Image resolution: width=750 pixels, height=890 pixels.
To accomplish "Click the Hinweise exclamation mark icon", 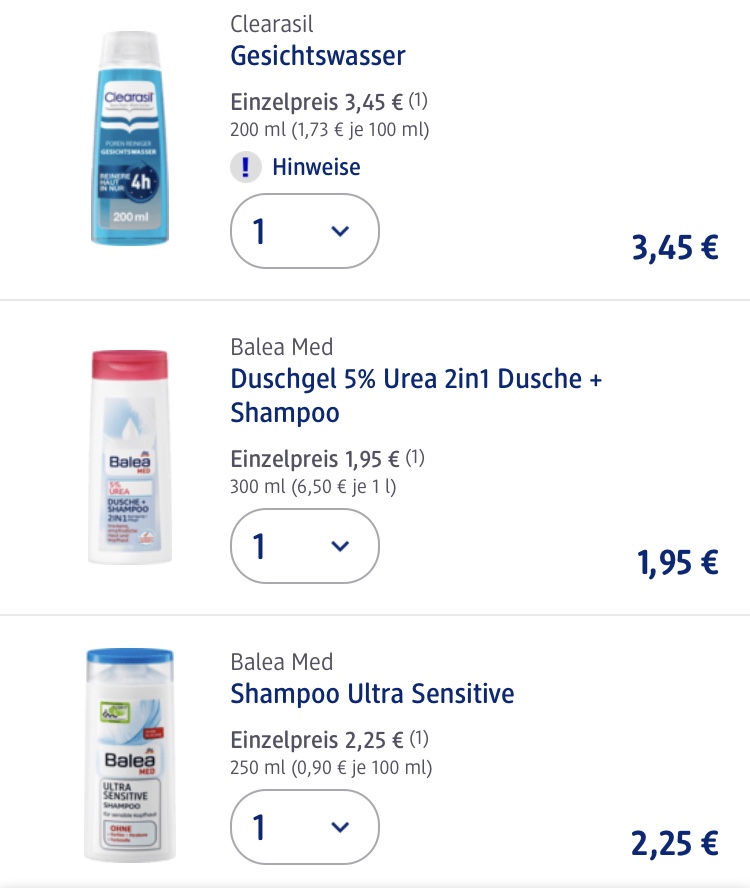I will [245, 167].
